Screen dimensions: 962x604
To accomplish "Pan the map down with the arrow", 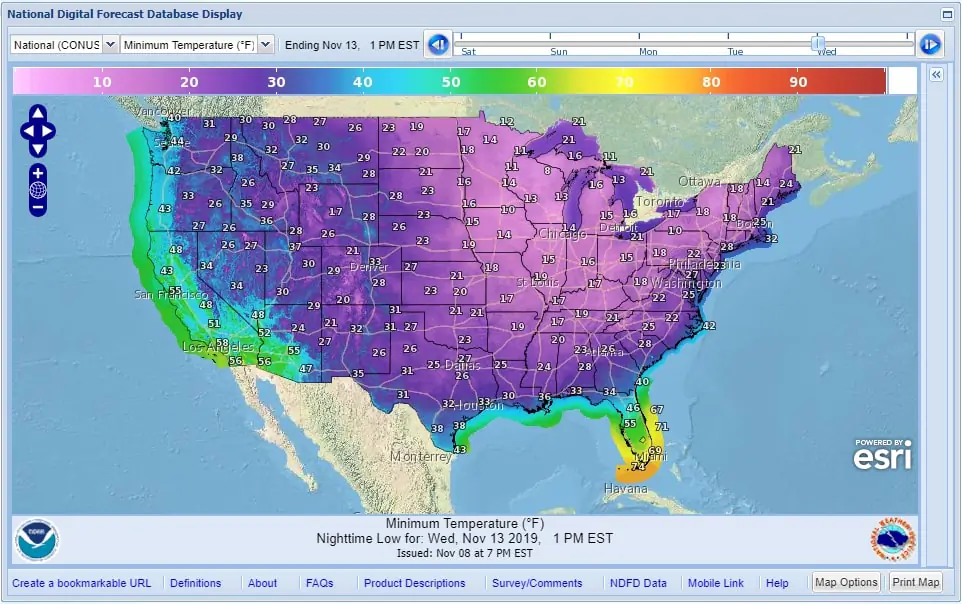I will pyautogui.click(x=37, y=149).
